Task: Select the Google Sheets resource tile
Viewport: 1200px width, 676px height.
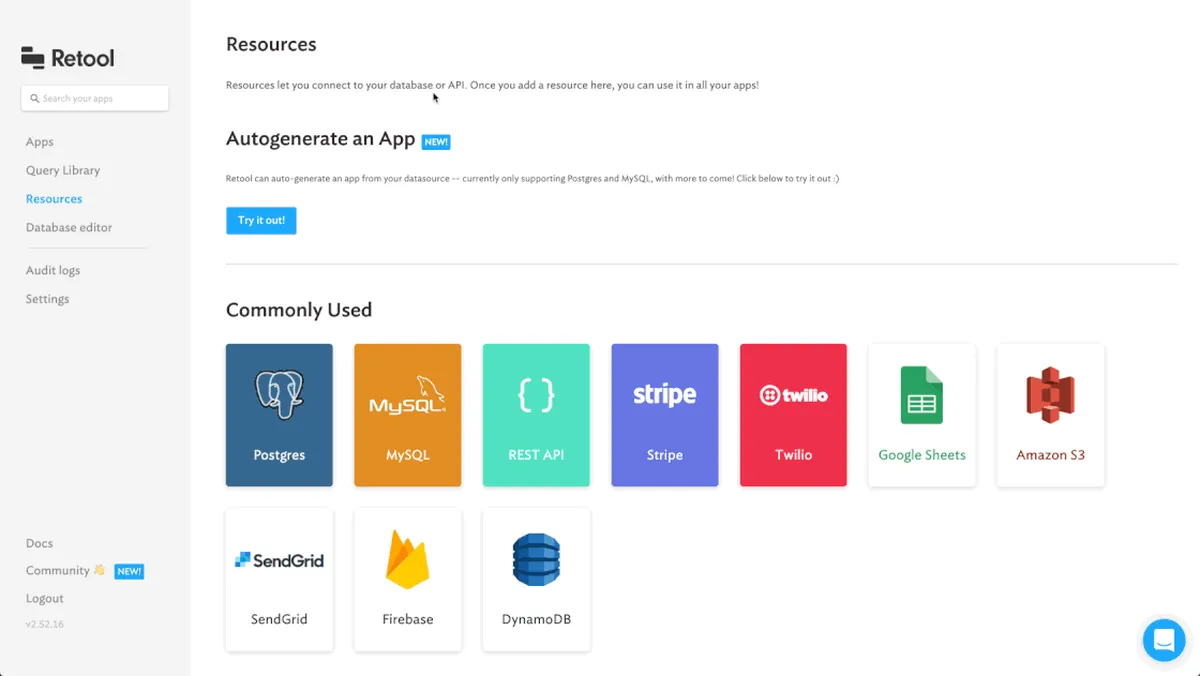Action: pos(922,415)
